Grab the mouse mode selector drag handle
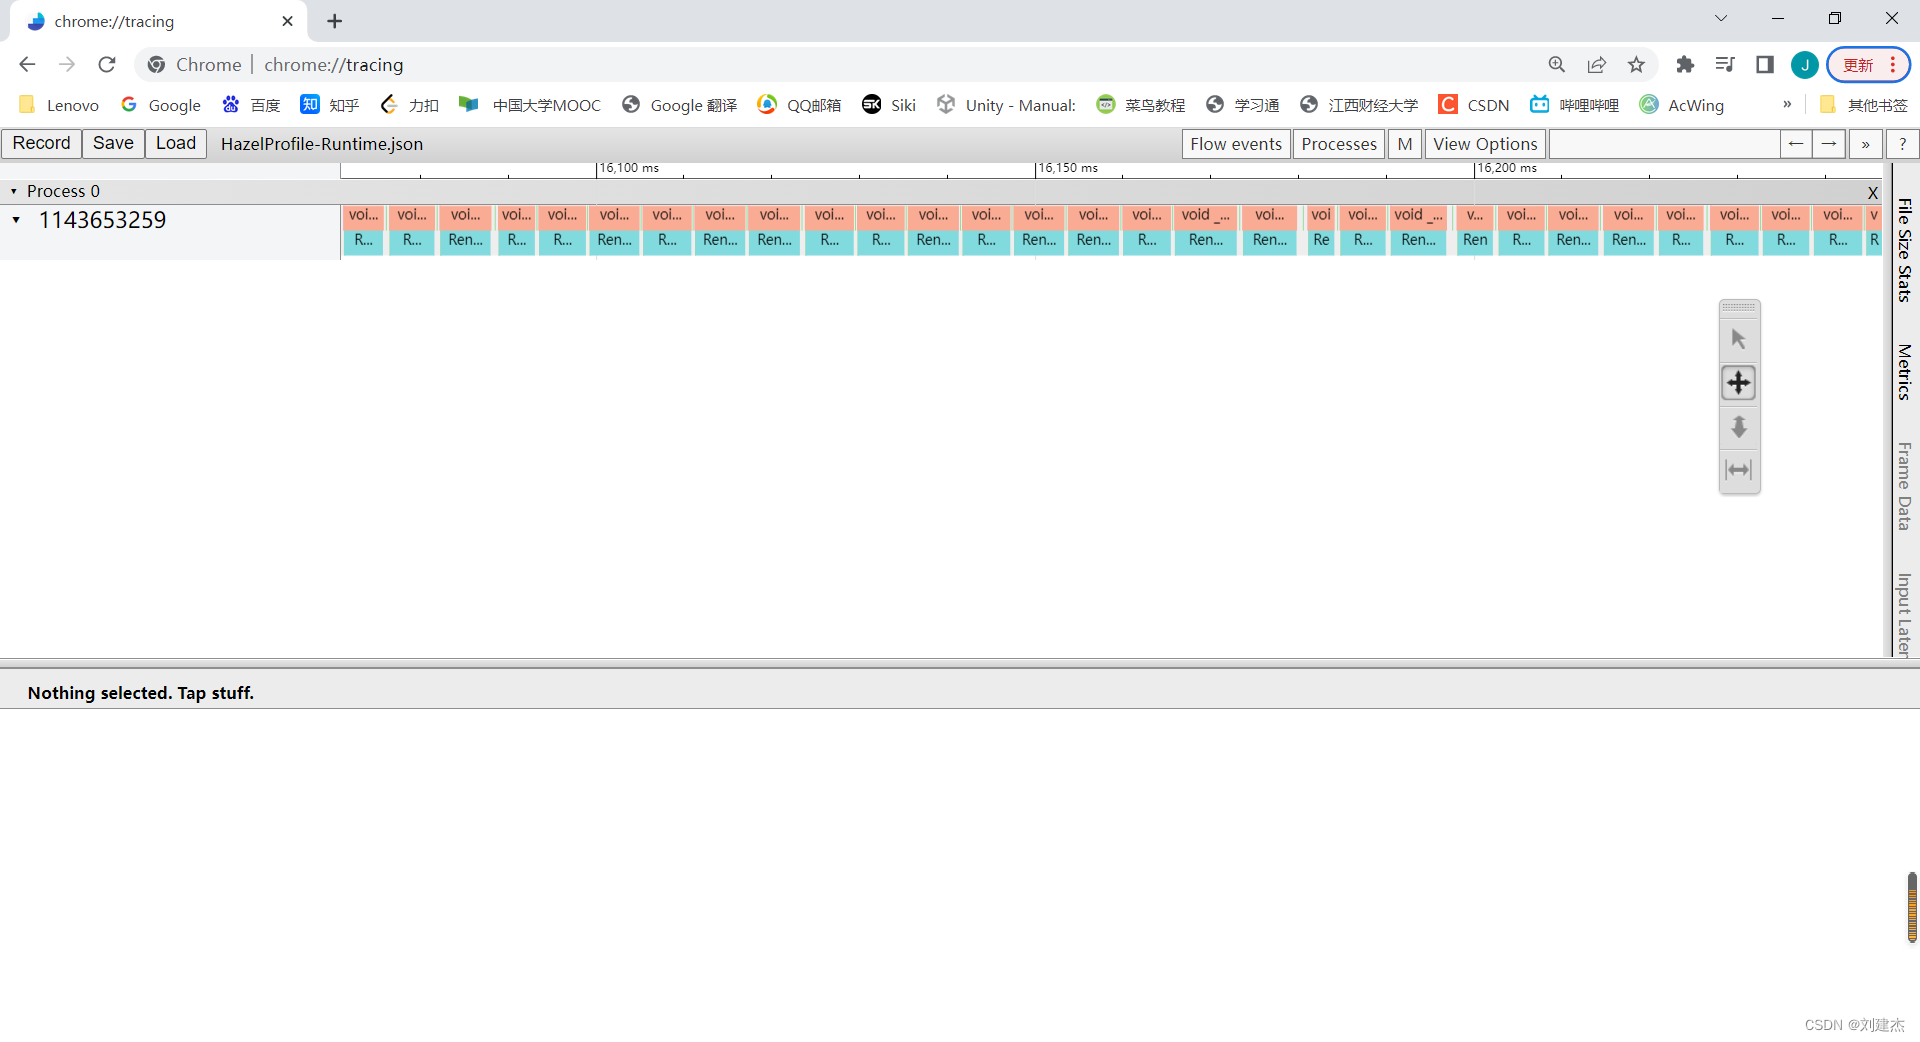This screenshot has width=1920, height=1042. tap(1739, 308)
